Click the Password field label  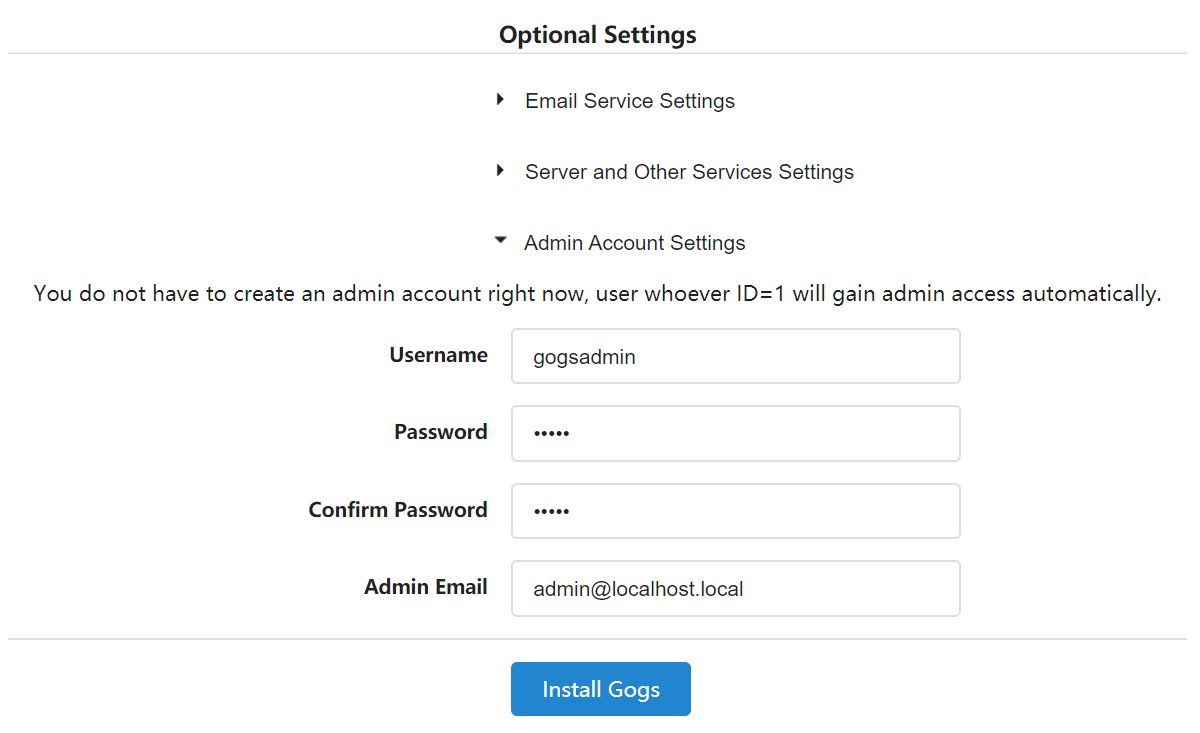tap(440, 432)
